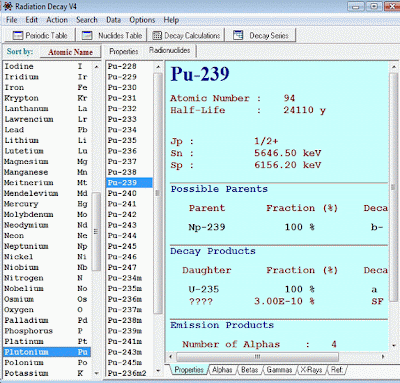Viewport: 400px width, 383px height.
Task: Click the Atomic Name sort button
Action: (x=70, y=52)
